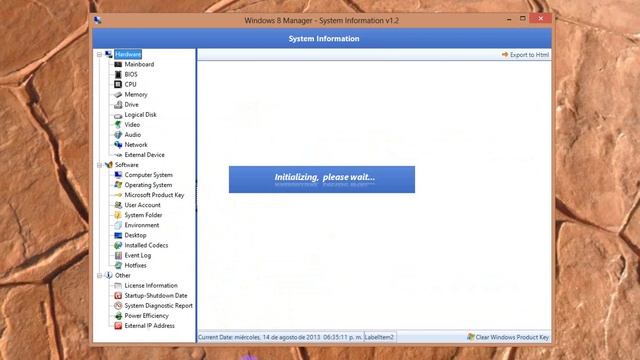Click the Environment icon
The image size is (640, 360).
[x=118, y=225]
